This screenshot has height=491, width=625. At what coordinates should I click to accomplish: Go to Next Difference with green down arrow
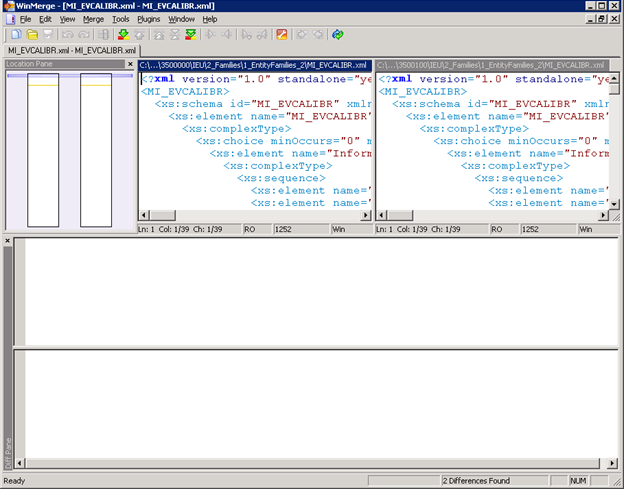pyautogui.click(x=123, y=35)
